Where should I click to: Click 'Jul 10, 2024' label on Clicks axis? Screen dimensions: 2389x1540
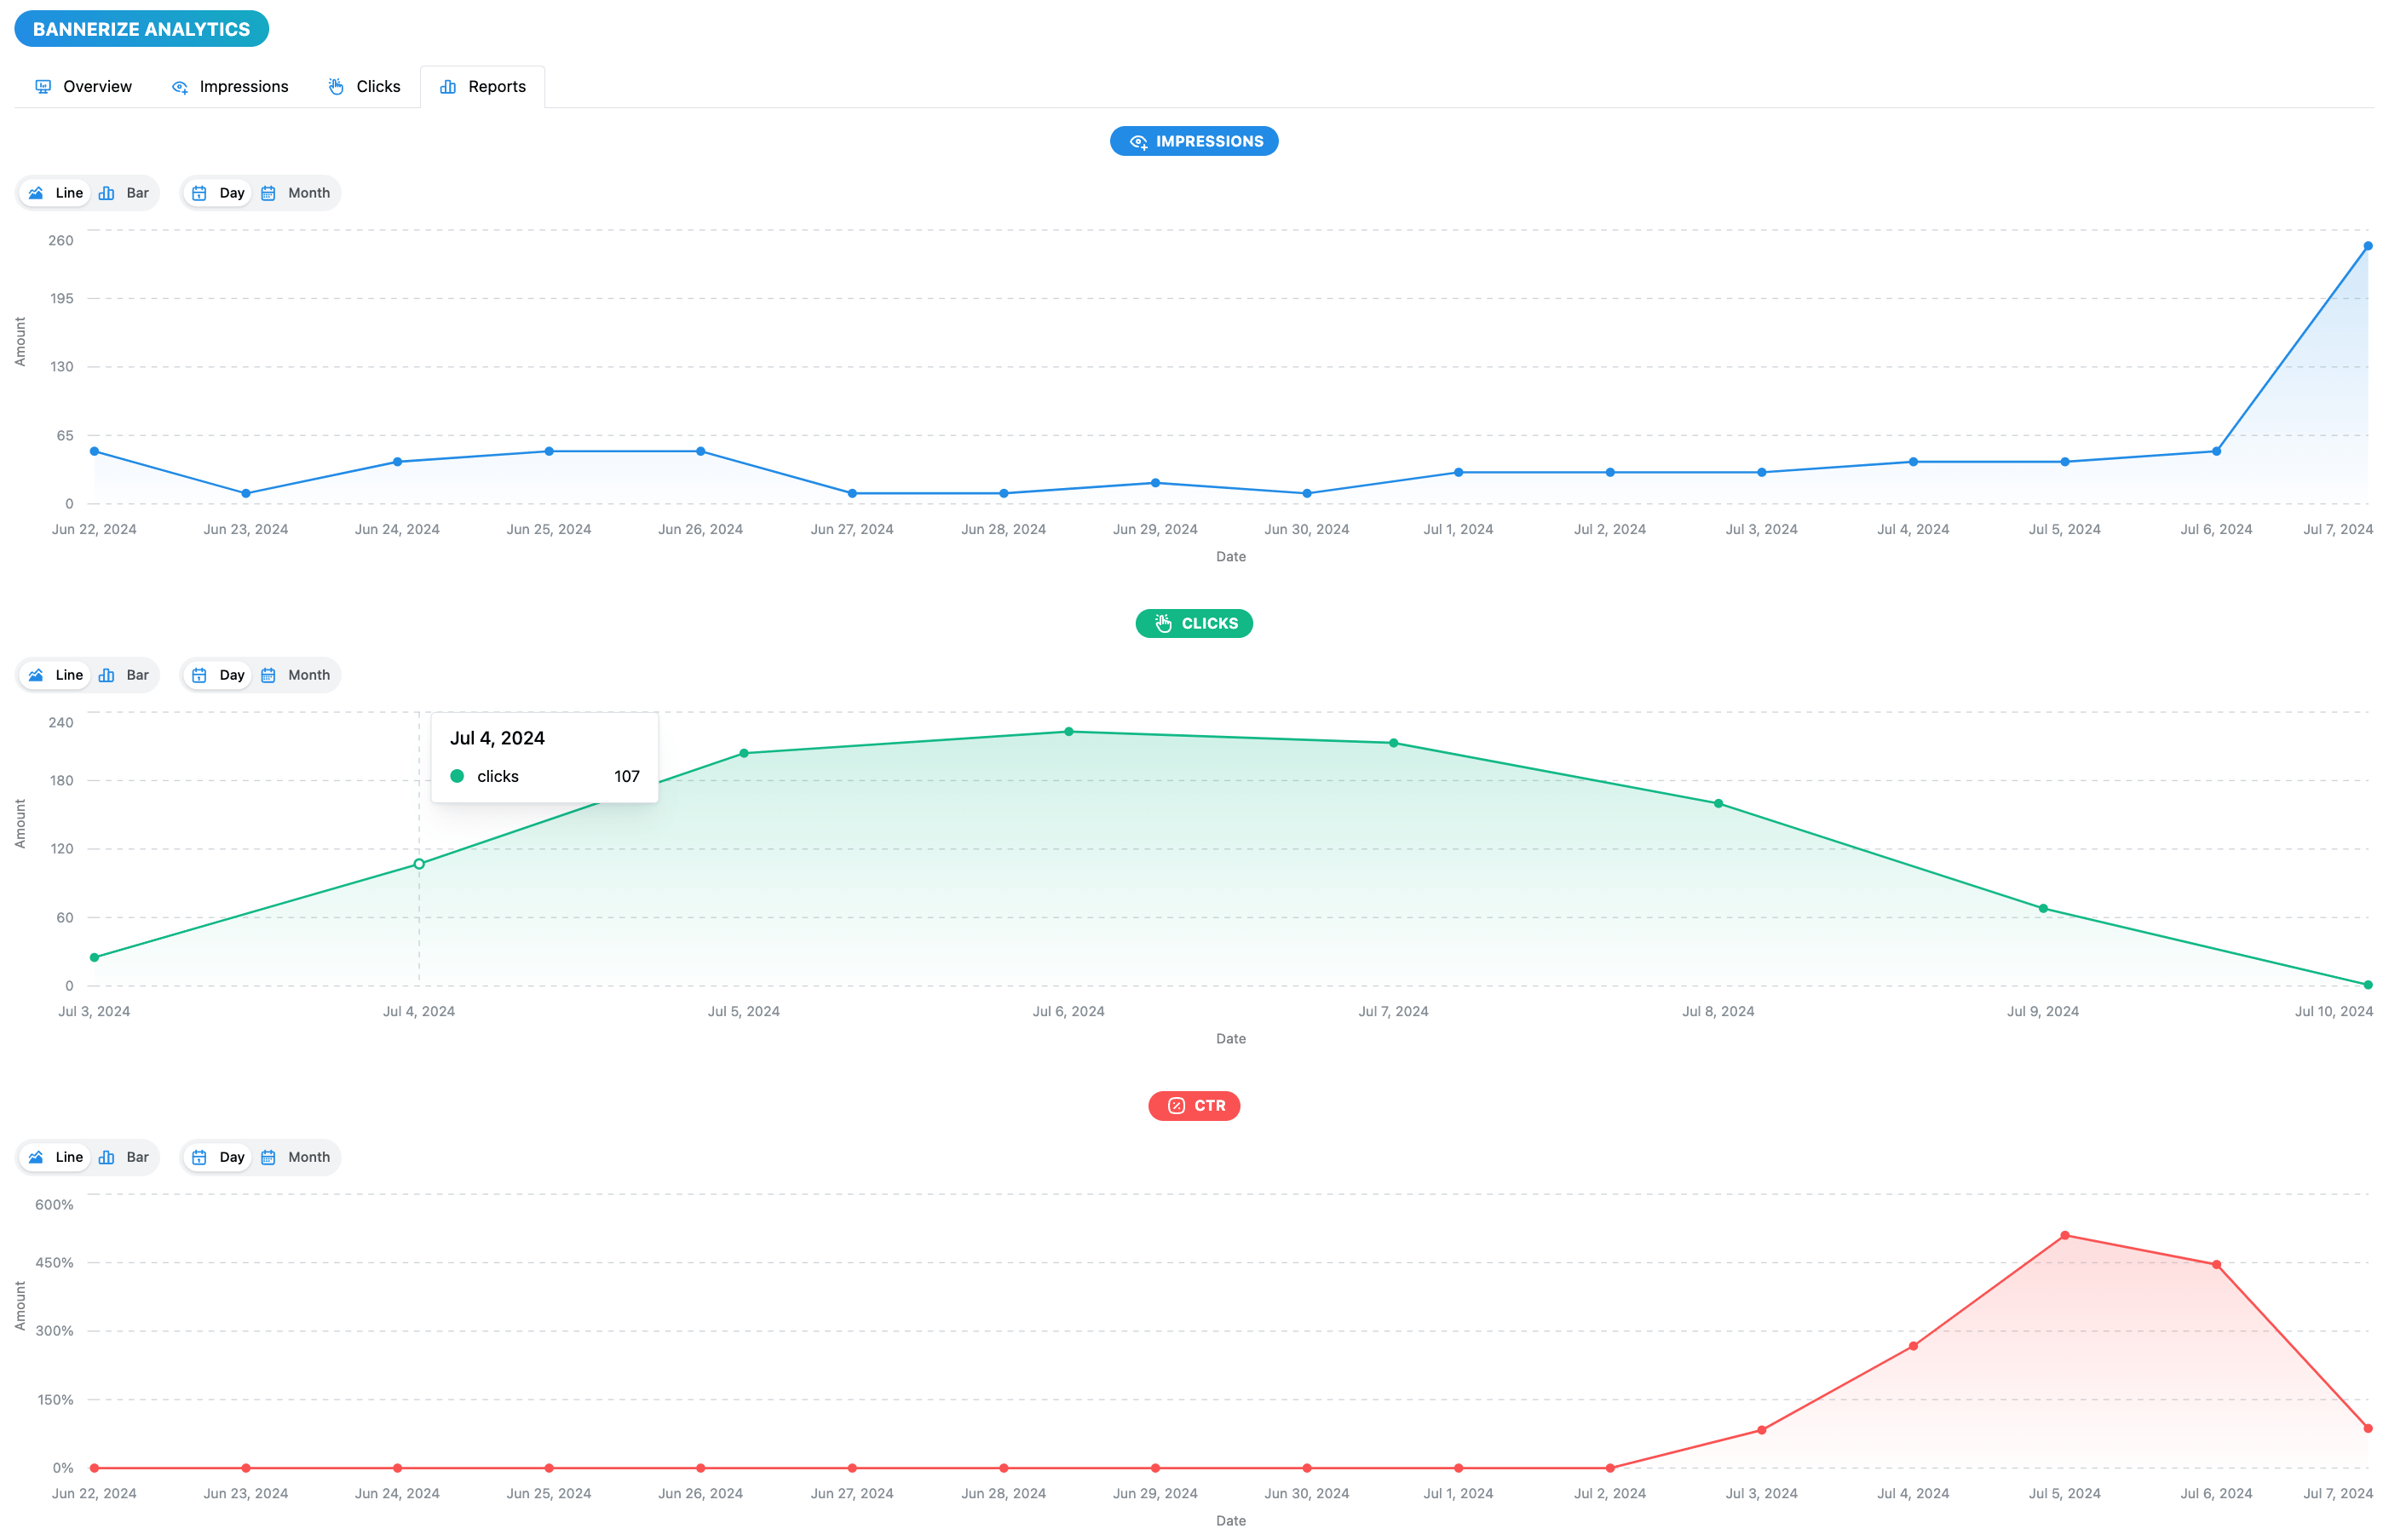point(2334,1011)
